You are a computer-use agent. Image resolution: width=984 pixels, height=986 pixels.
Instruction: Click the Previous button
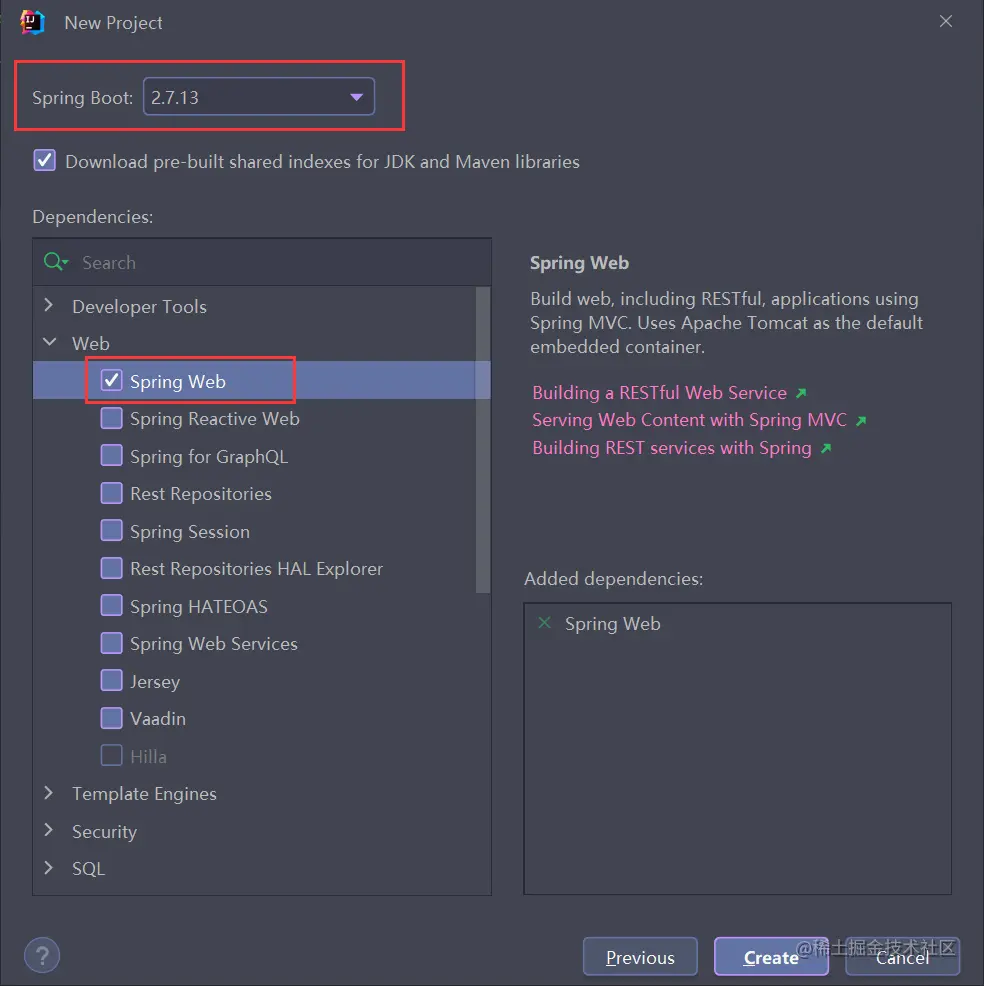point(639,957)
